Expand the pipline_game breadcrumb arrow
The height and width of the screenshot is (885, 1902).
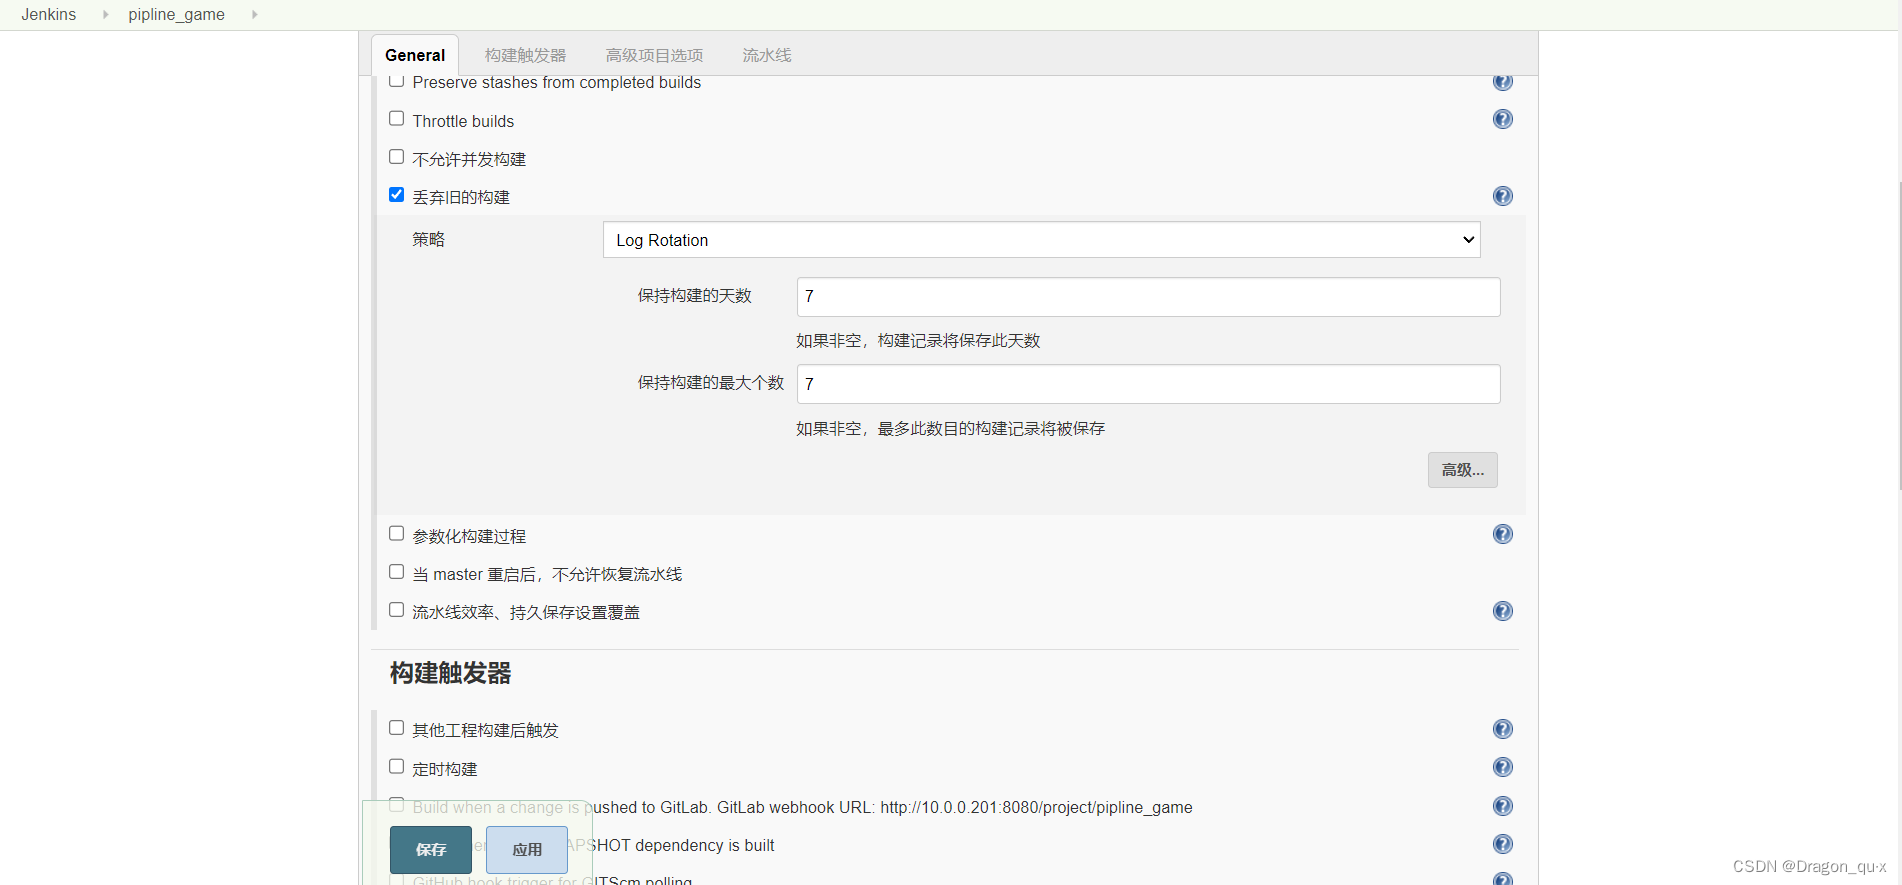tap(254, 14)
